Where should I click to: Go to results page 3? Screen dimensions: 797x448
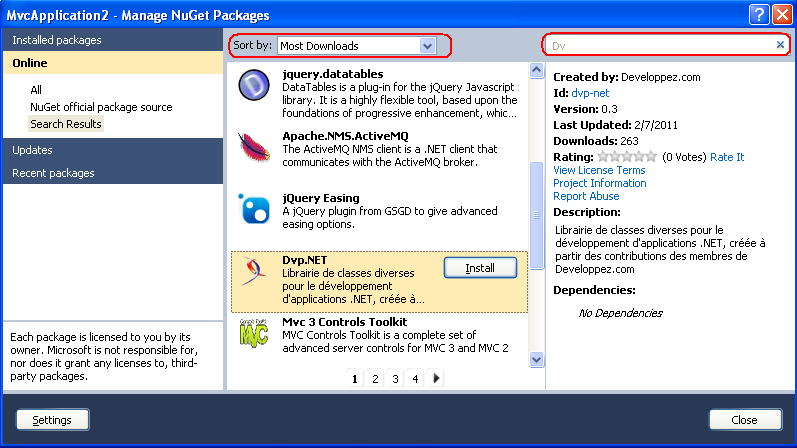coord(395,379)
